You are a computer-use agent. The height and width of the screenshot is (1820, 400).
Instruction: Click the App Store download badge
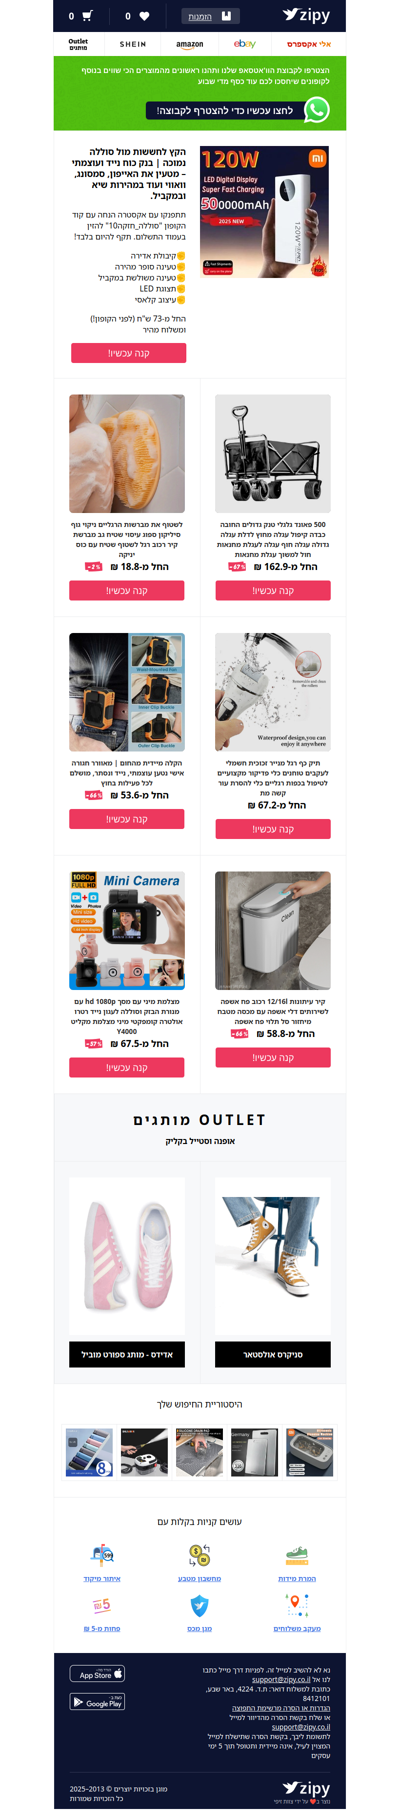97,1674
